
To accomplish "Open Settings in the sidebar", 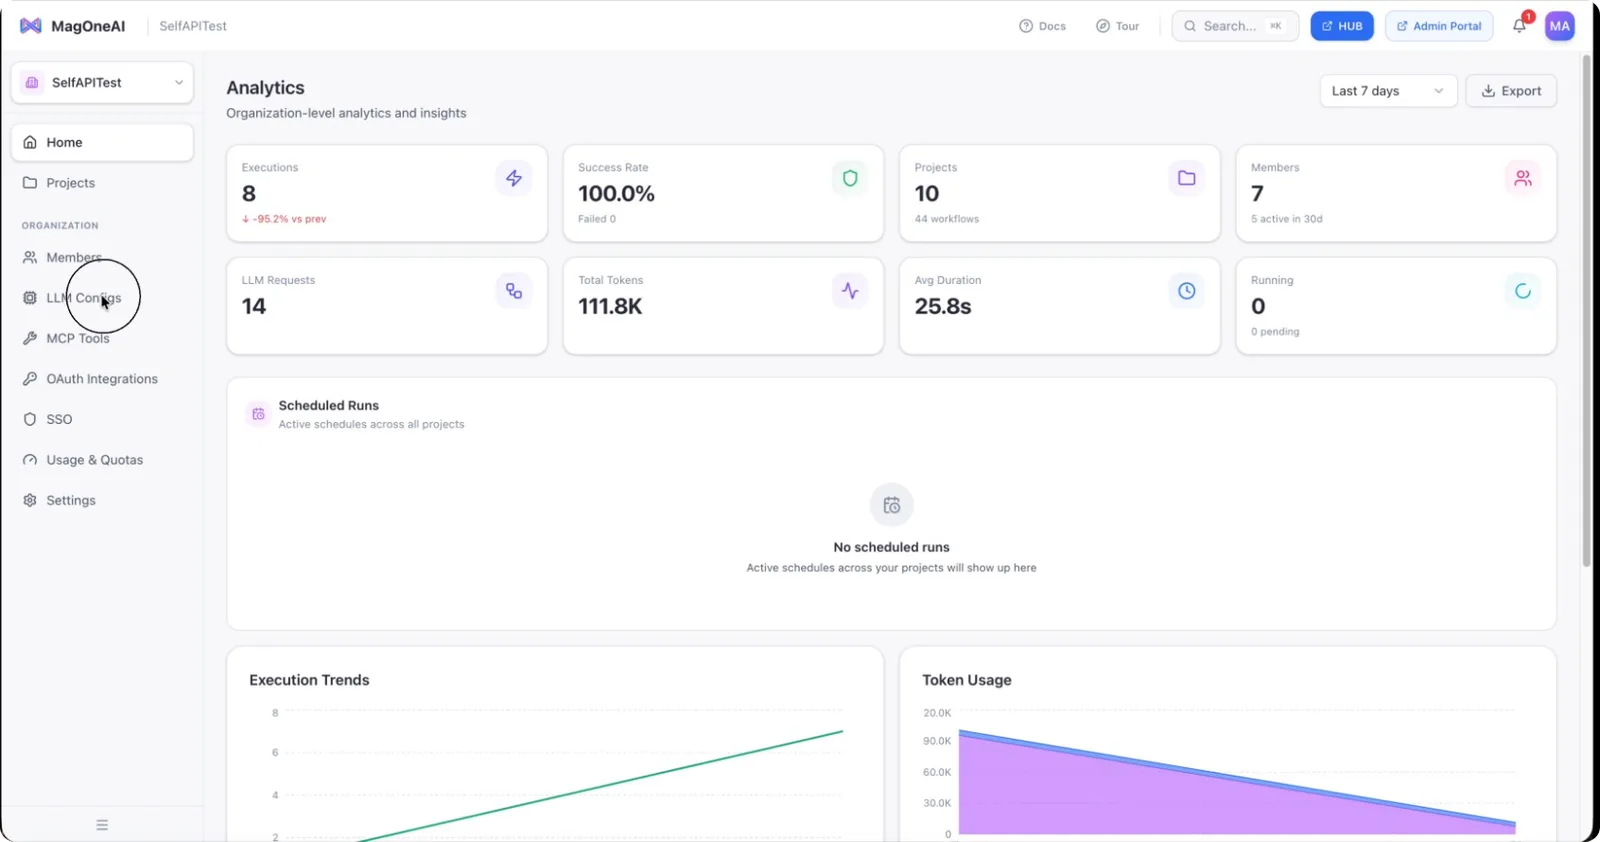I will pos(102,500).
